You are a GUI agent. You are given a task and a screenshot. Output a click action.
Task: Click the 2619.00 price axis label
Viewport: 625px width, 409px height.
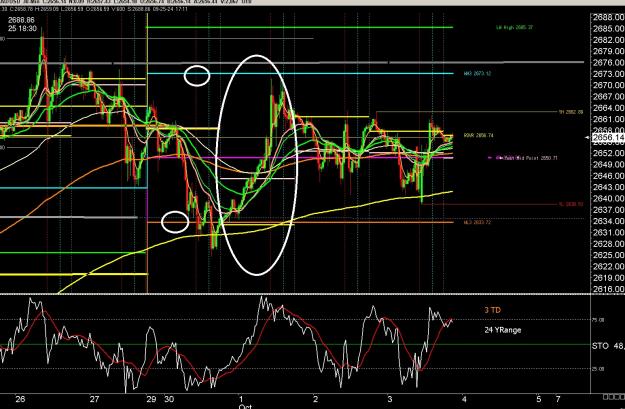[609, 278]
